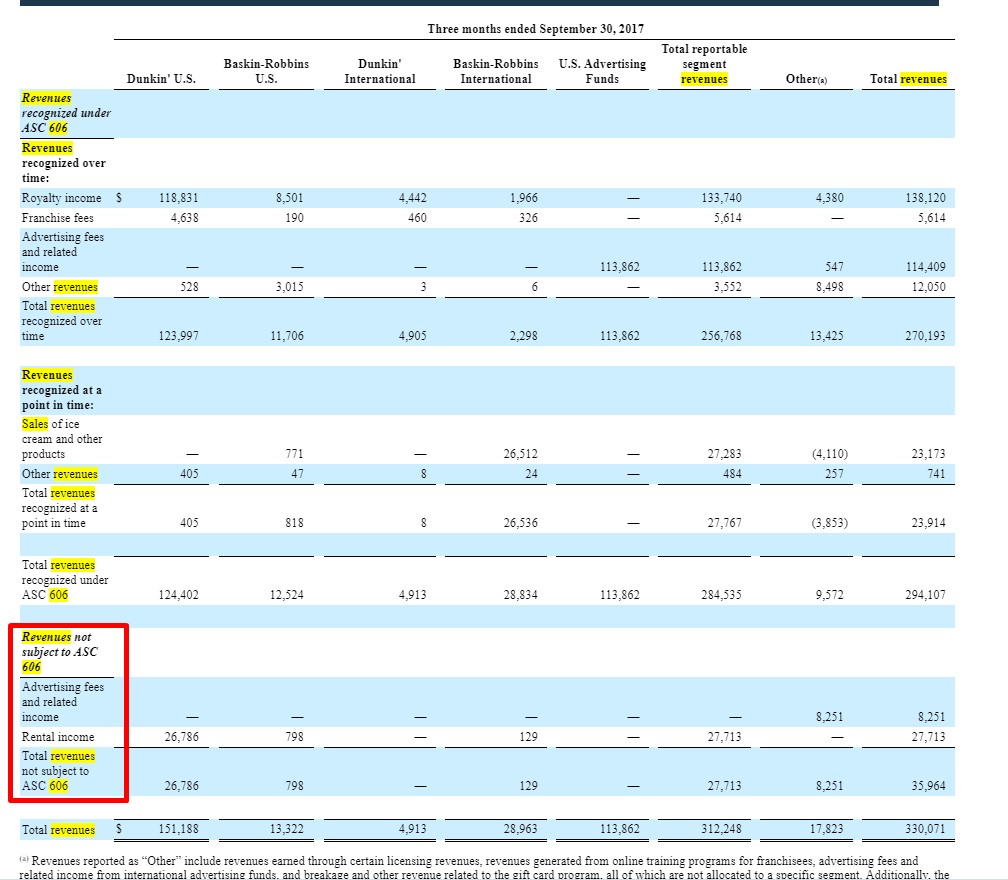Viewport: 1008px width, 880px height.
Task: Select the royalty income total 138,120
Action: tap(925, 198)
